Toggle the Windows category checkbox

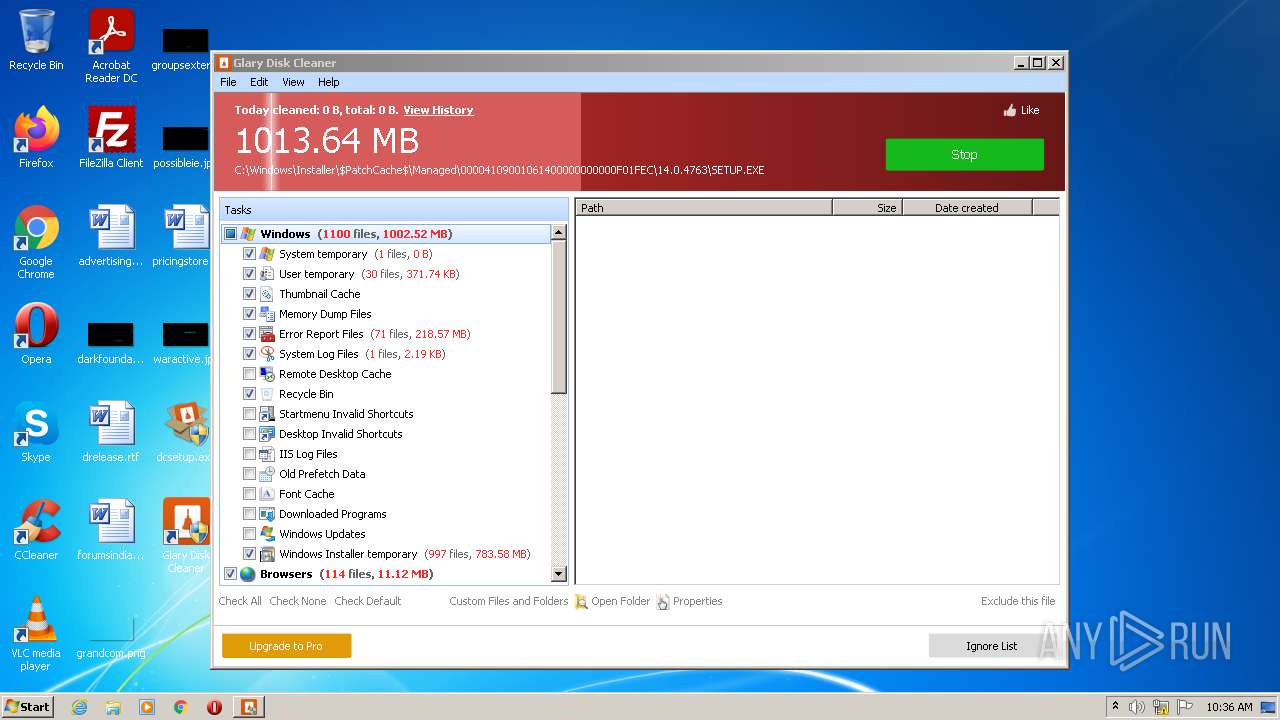(x=230, y=234)
